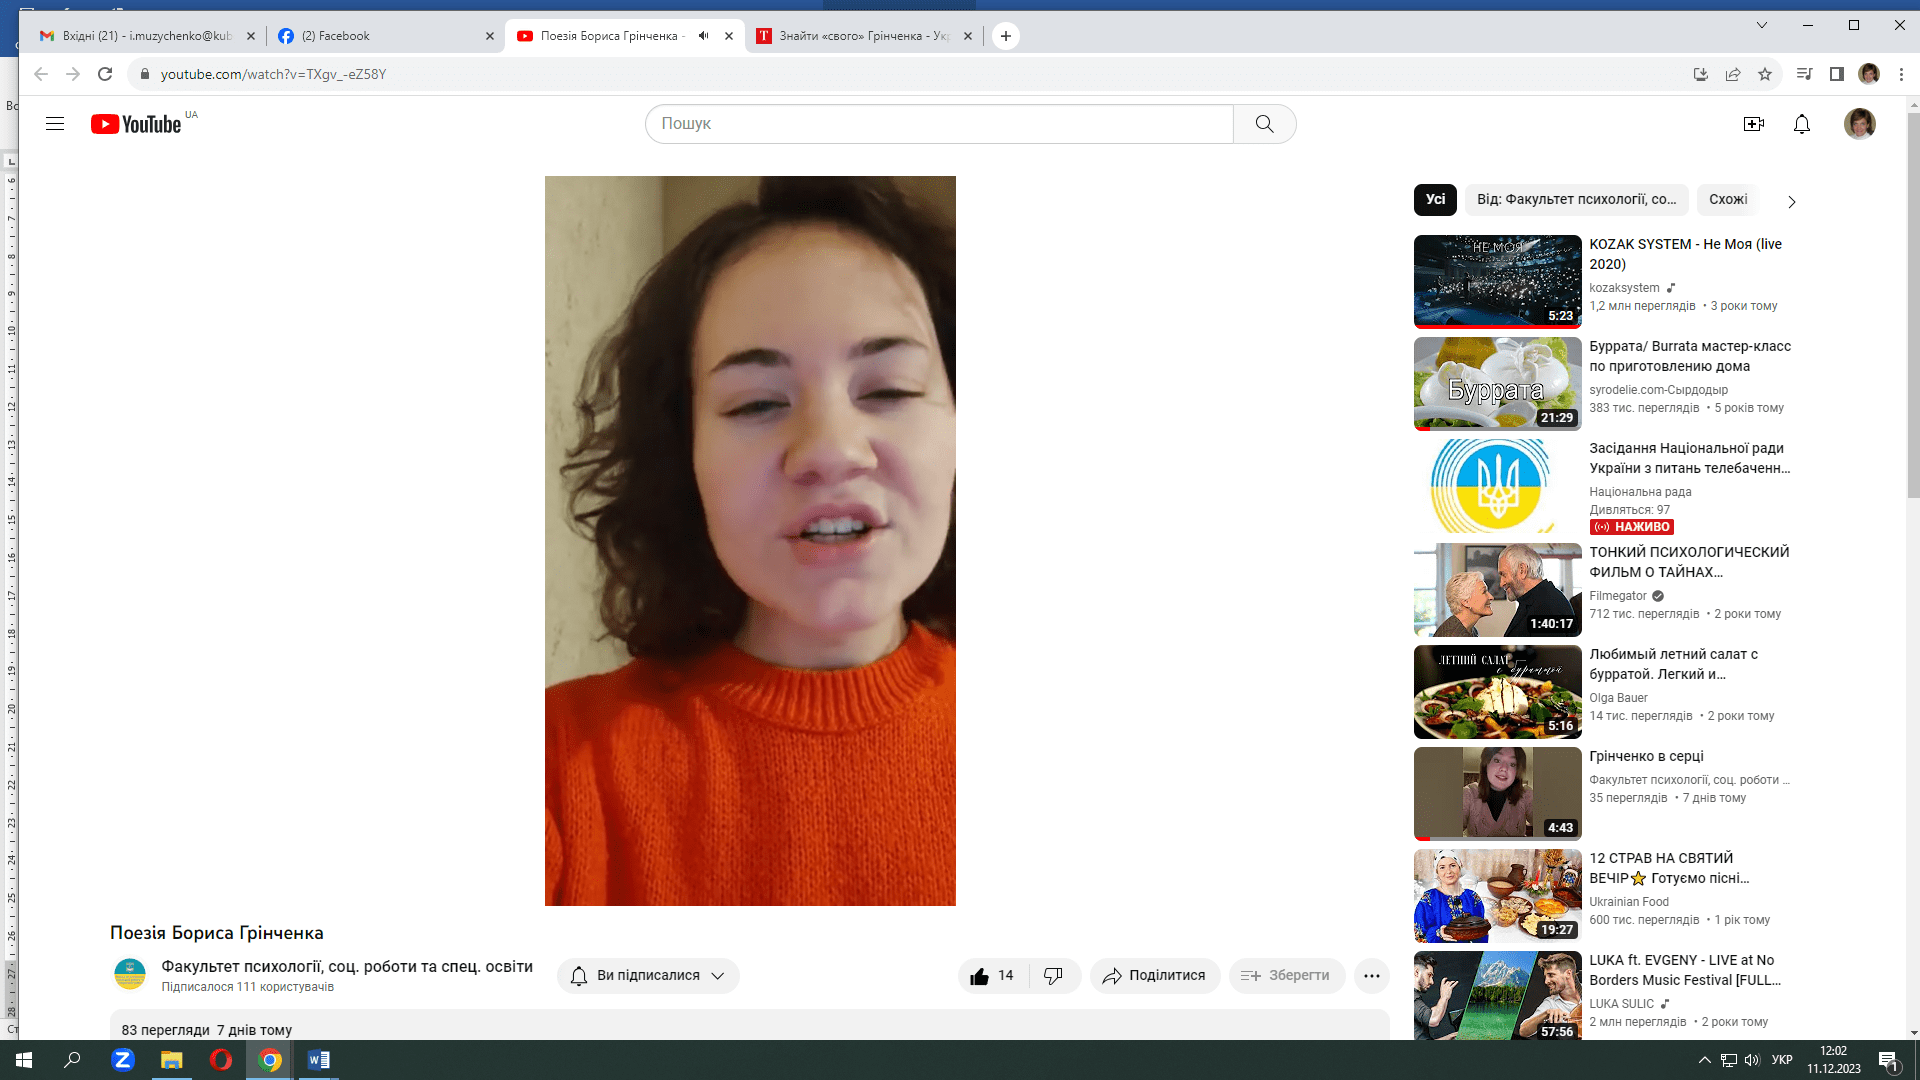Viewport: 1920px width, 1080px height.
Task: Open the notifications bell icon
Action: tap(1801, 124)
